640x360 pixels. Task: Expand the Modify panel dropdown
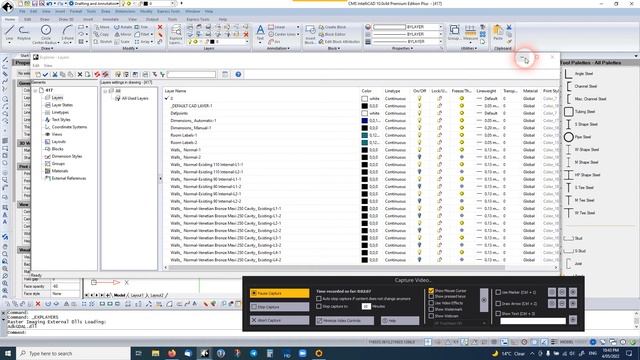(x=130, y=49)
